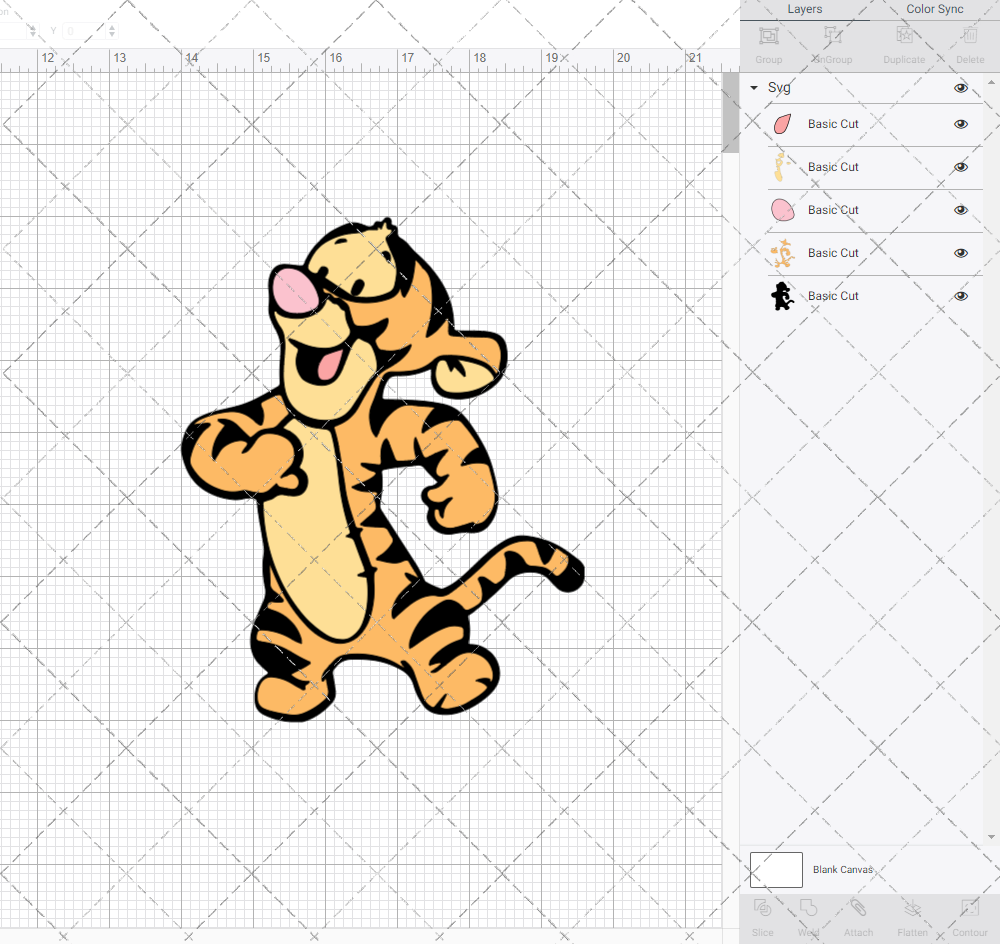The width and height of the screenshot is (1000, 944).
Task: Select the black silhouette layer thumbnail
Action: pos(783,296)
